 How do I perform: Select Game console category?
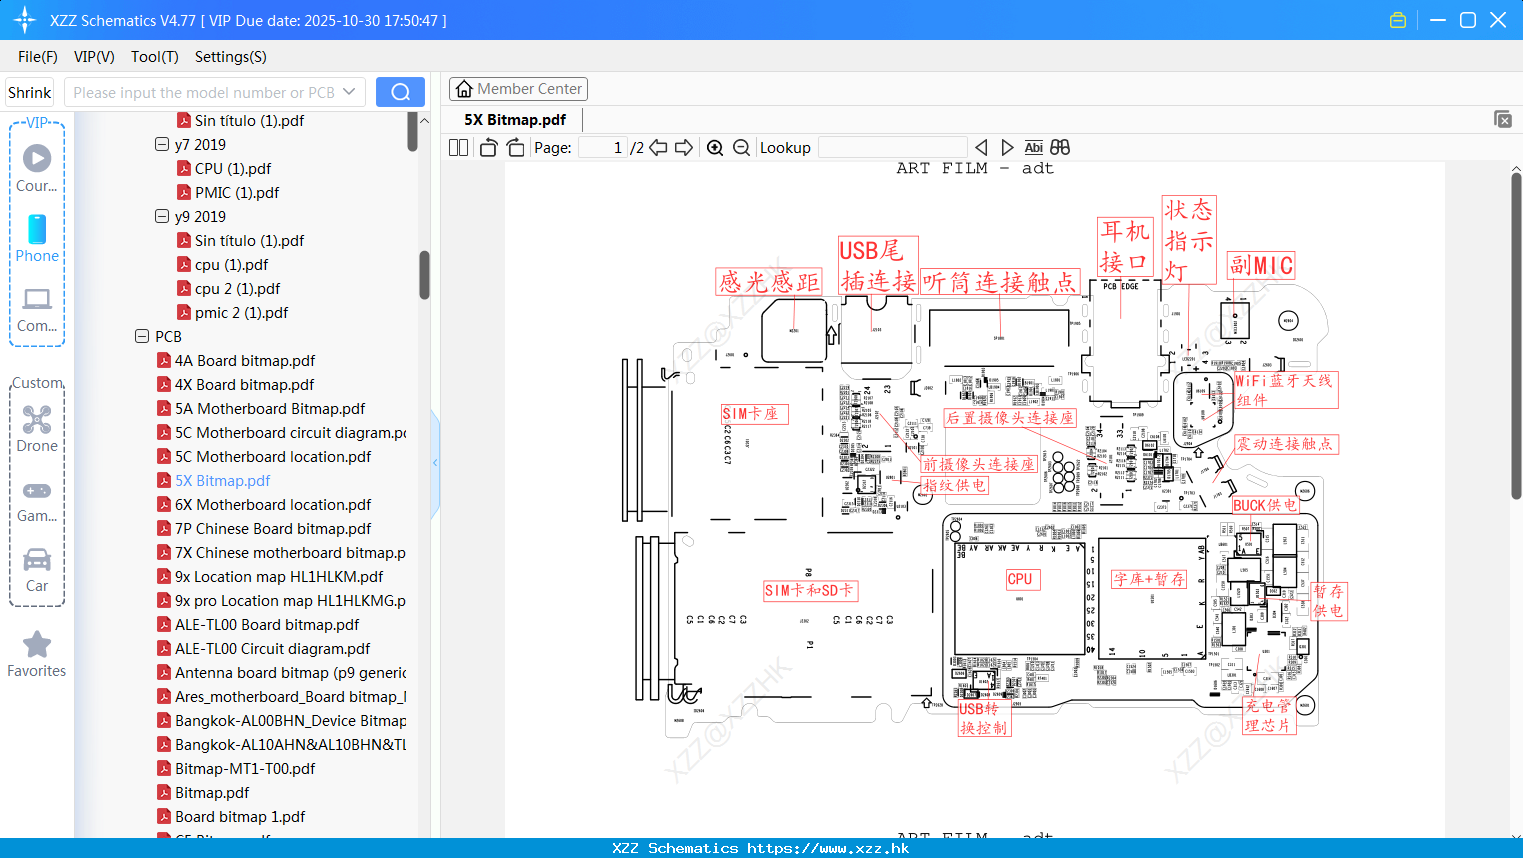(37, 502)
